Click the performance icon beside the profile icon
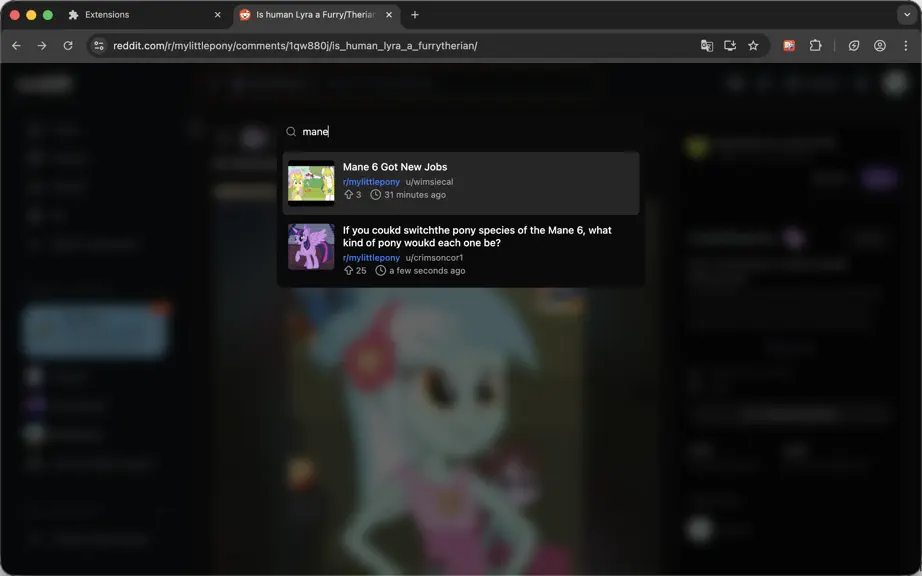This screenshot has height=576, width=922. pyautogui.click(x=854, y=45)
